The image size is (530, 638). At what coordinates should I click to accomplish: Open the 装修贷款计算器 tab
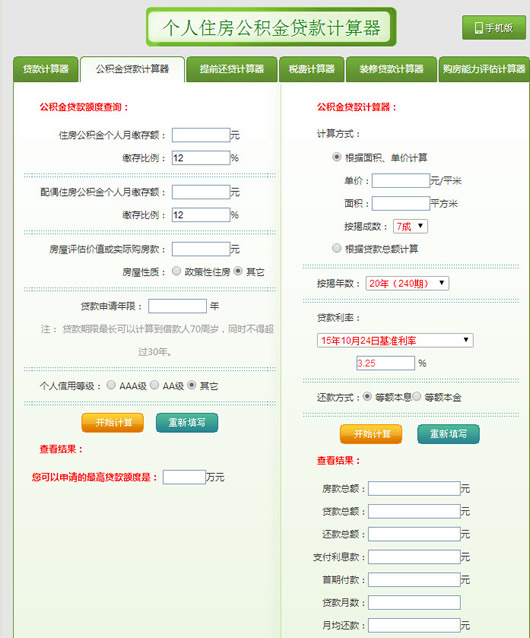[391, 69]
